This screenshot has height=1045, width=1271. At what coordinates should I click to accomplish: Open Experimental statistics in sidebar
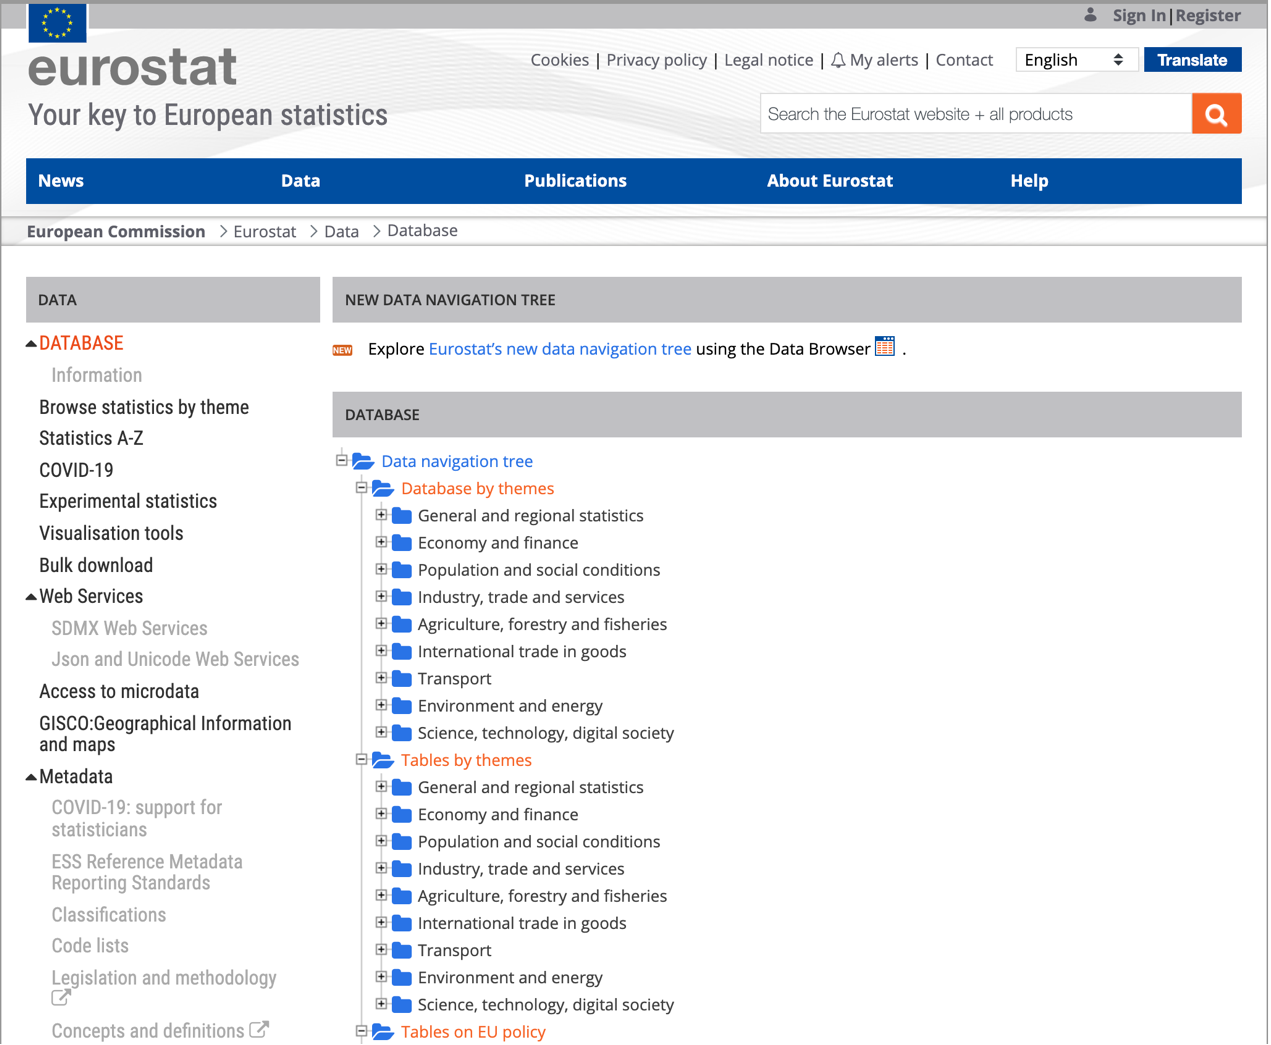128,501
